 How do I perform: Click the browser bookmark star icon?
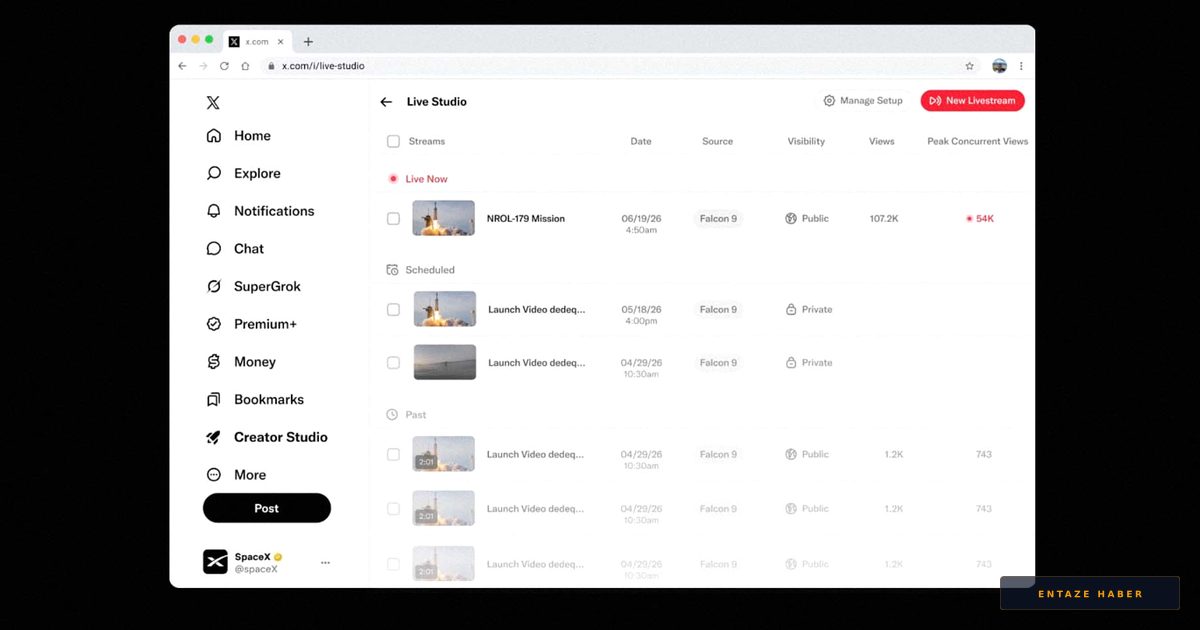click(x=969, y=66)
